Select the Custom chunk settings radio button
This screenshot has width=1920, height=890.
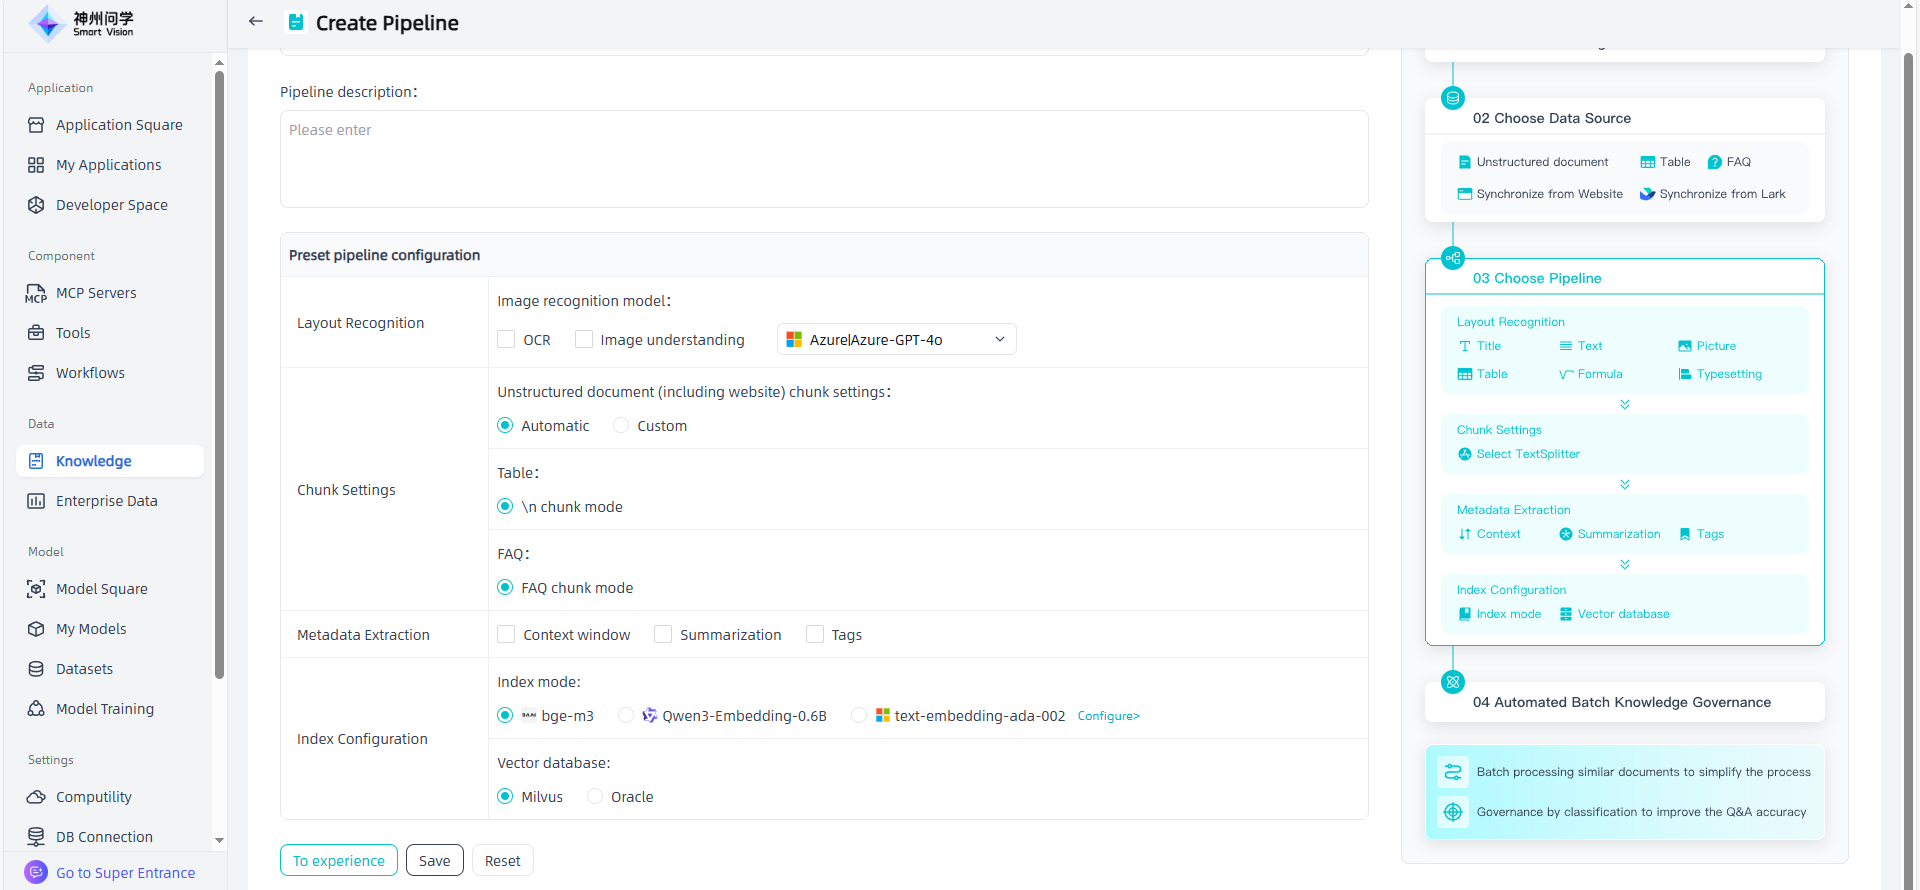pos(621,426)
